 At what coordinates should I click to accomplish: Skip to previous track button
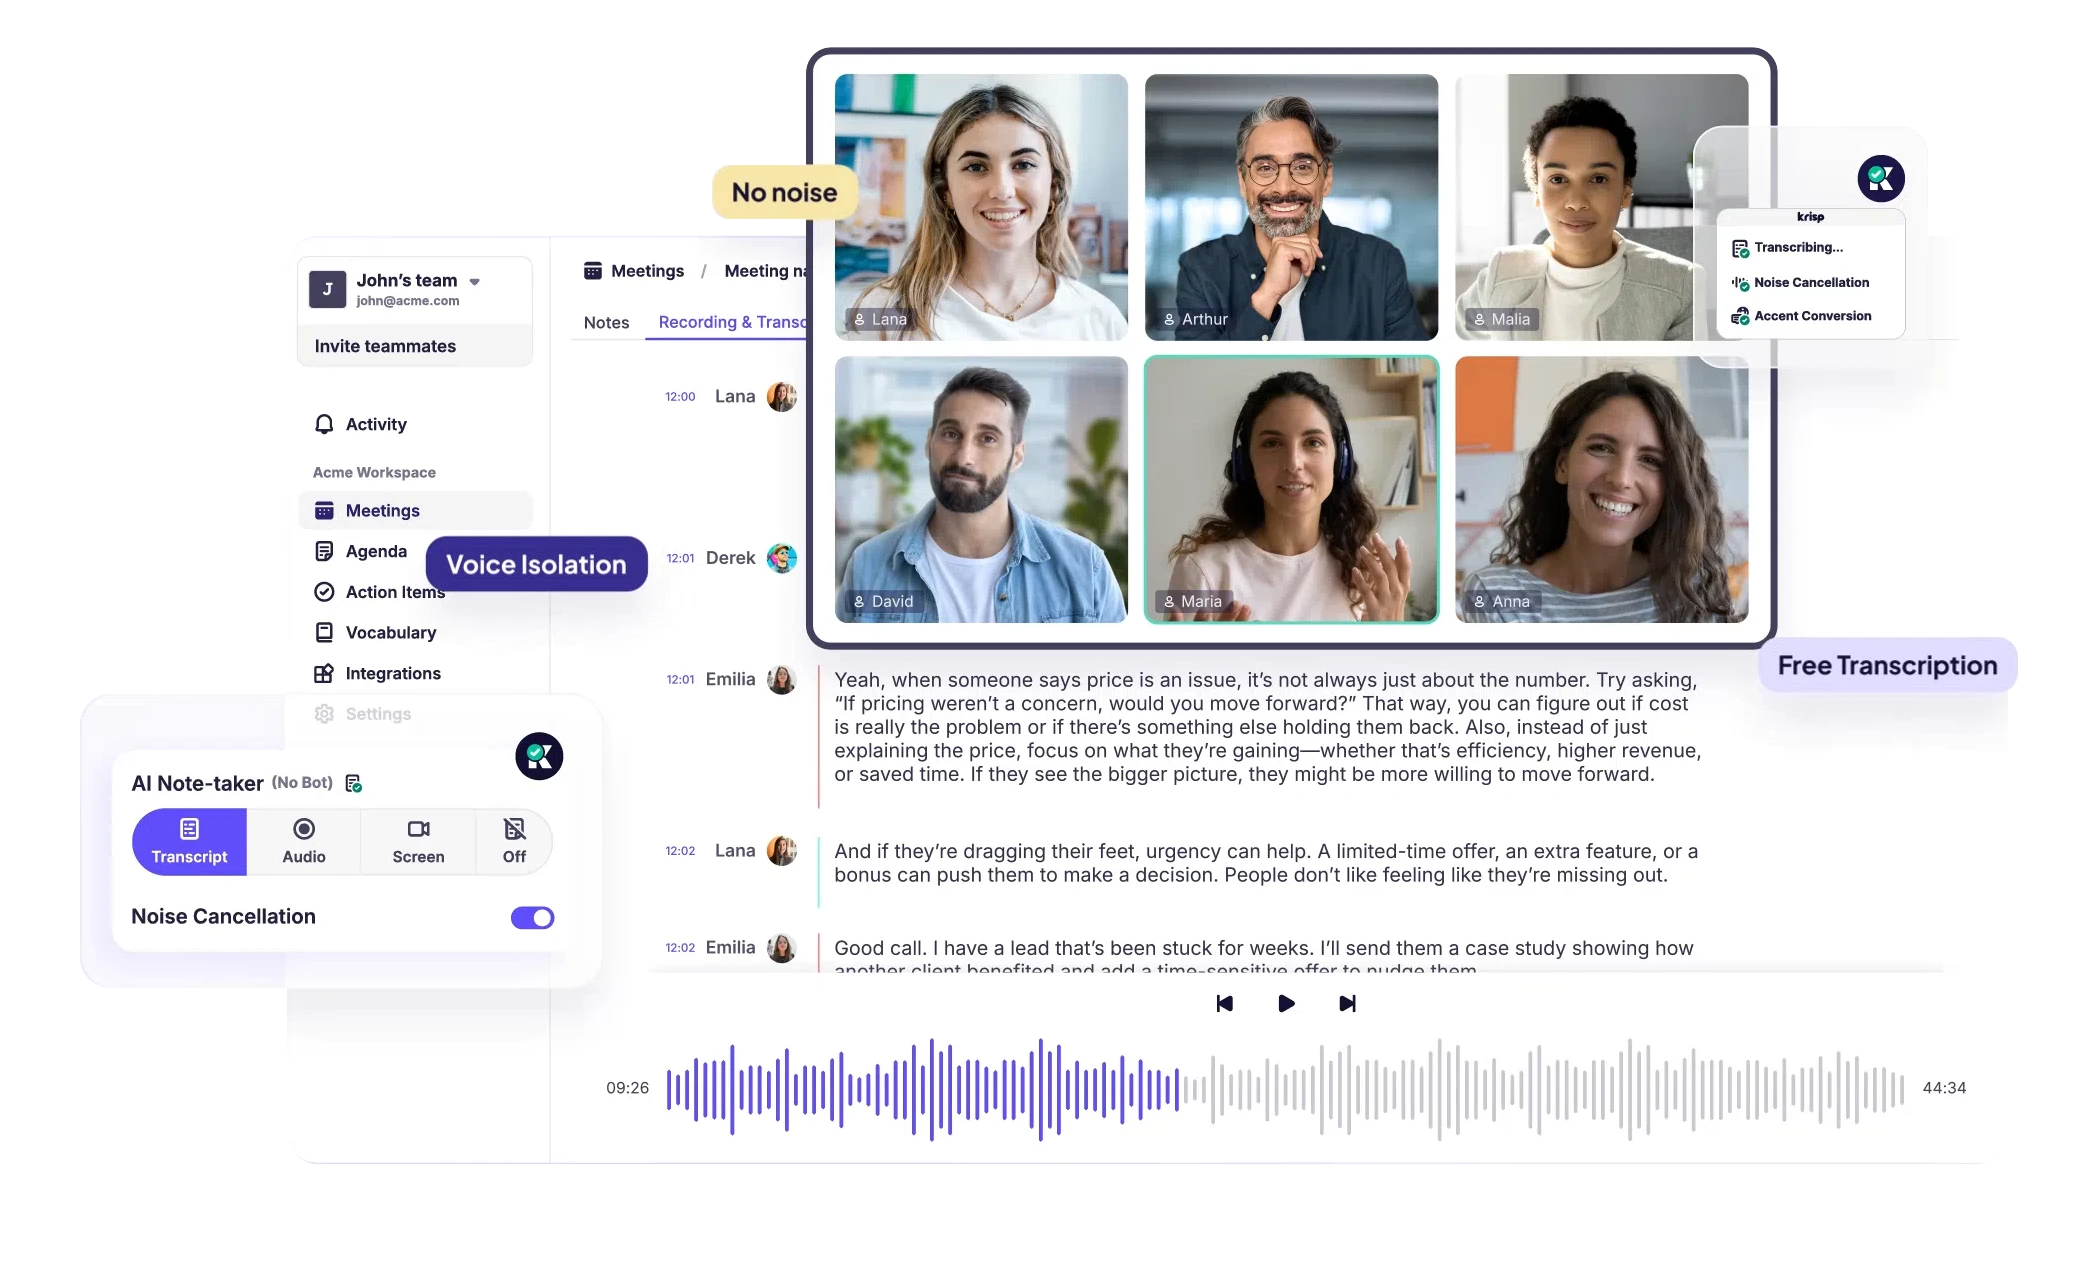(1225, 1003)
